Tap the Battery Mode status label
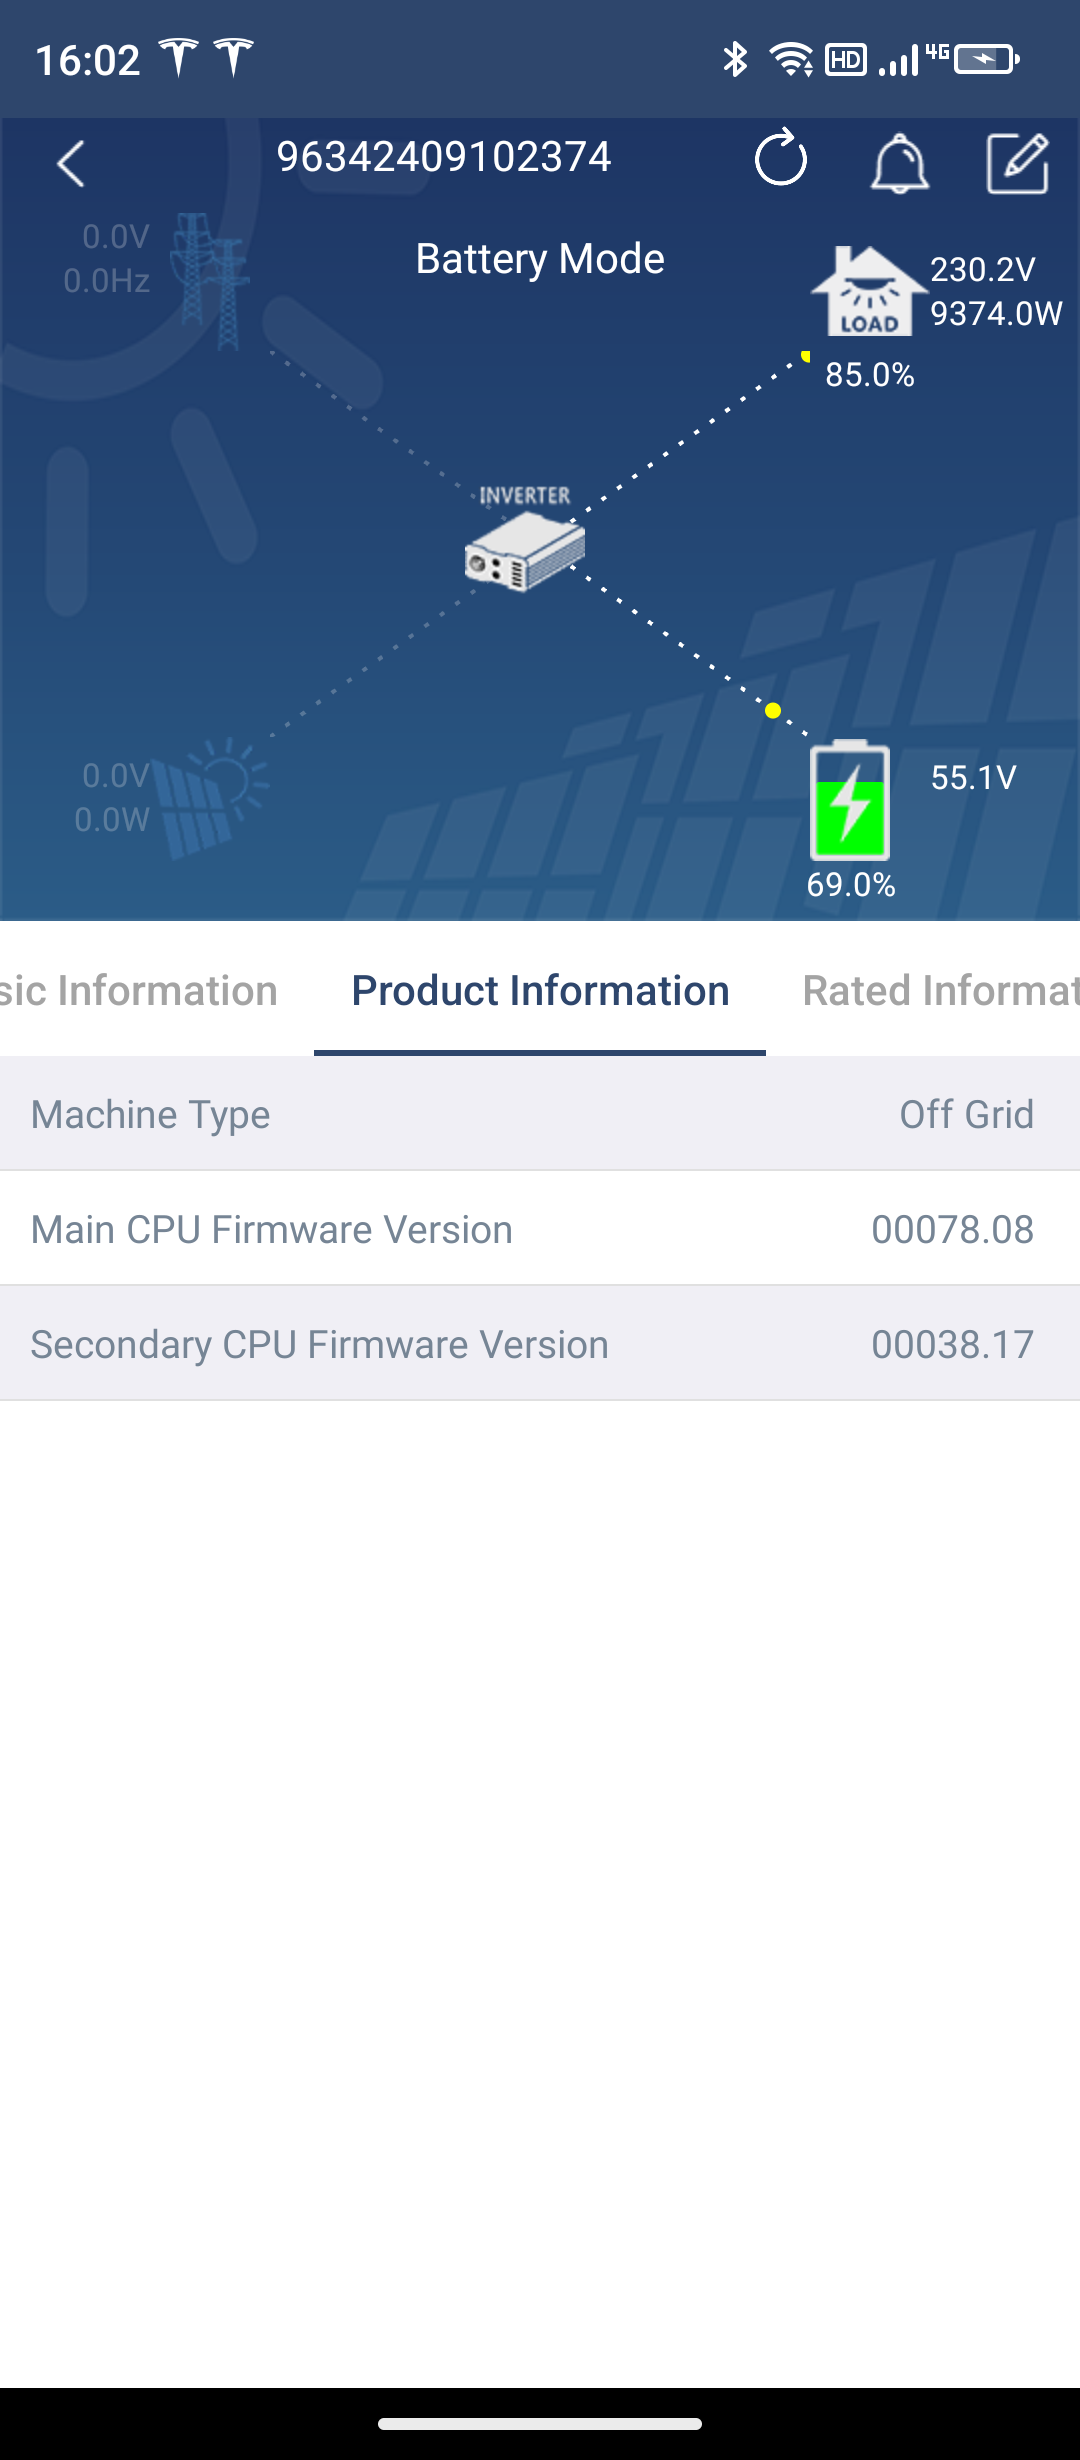 click(540, 259)
